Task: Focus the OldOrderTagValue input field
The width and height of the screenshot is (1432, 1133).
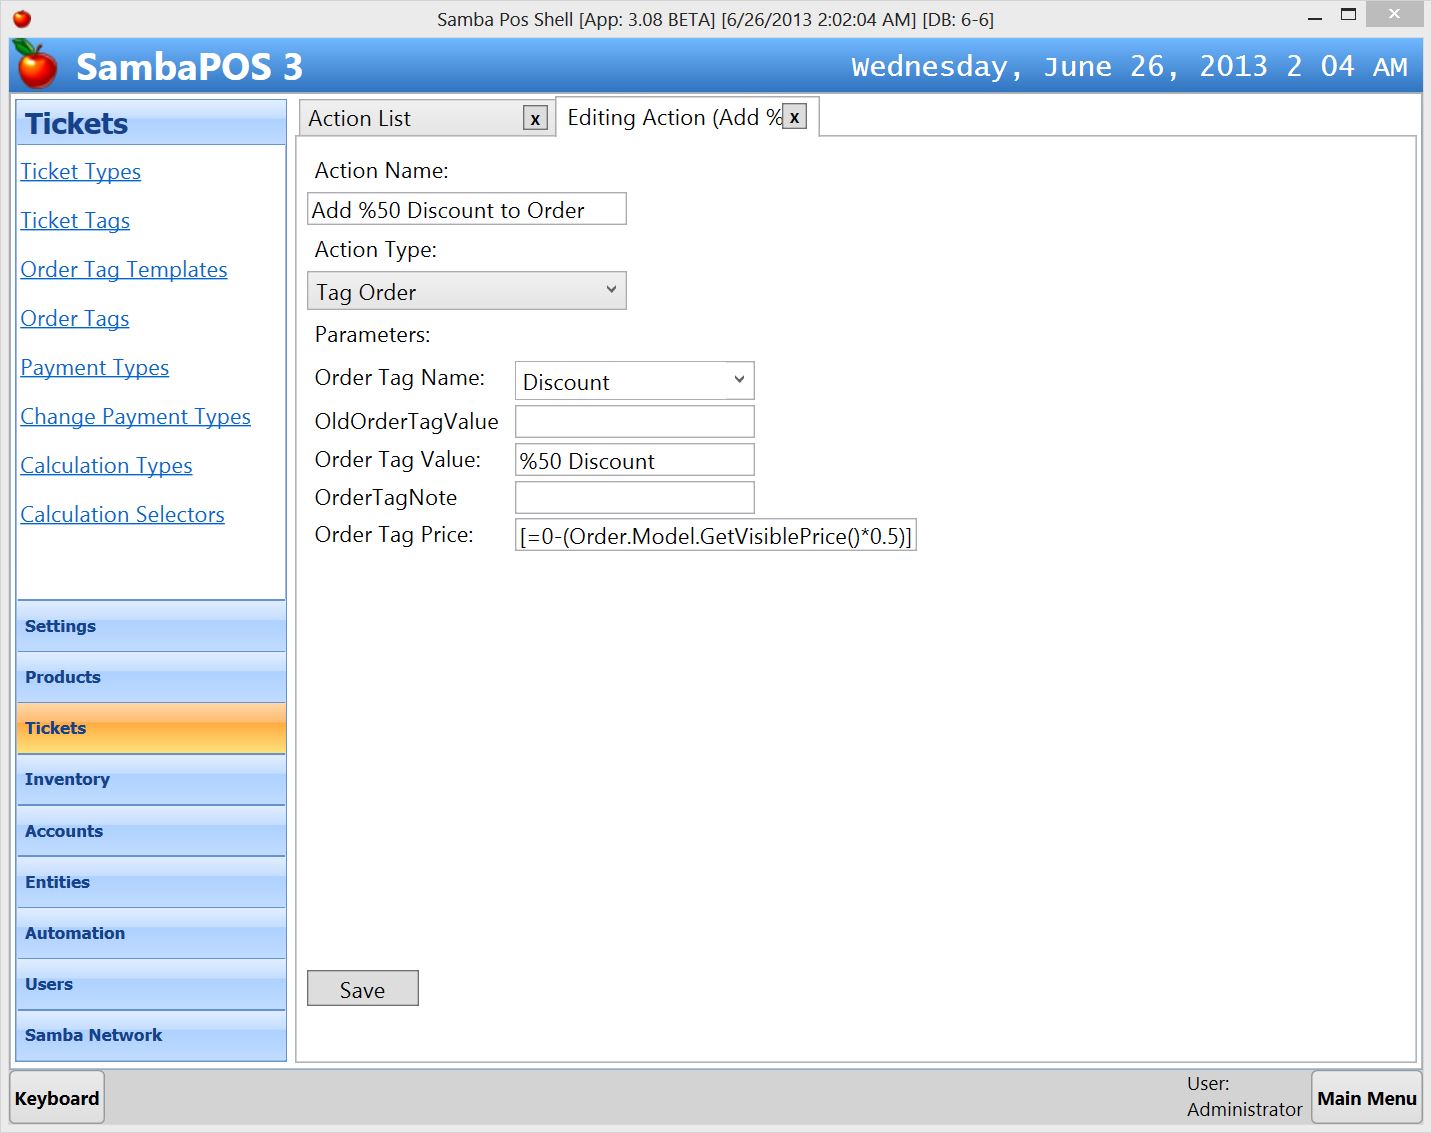Action: tap(634, 422)
